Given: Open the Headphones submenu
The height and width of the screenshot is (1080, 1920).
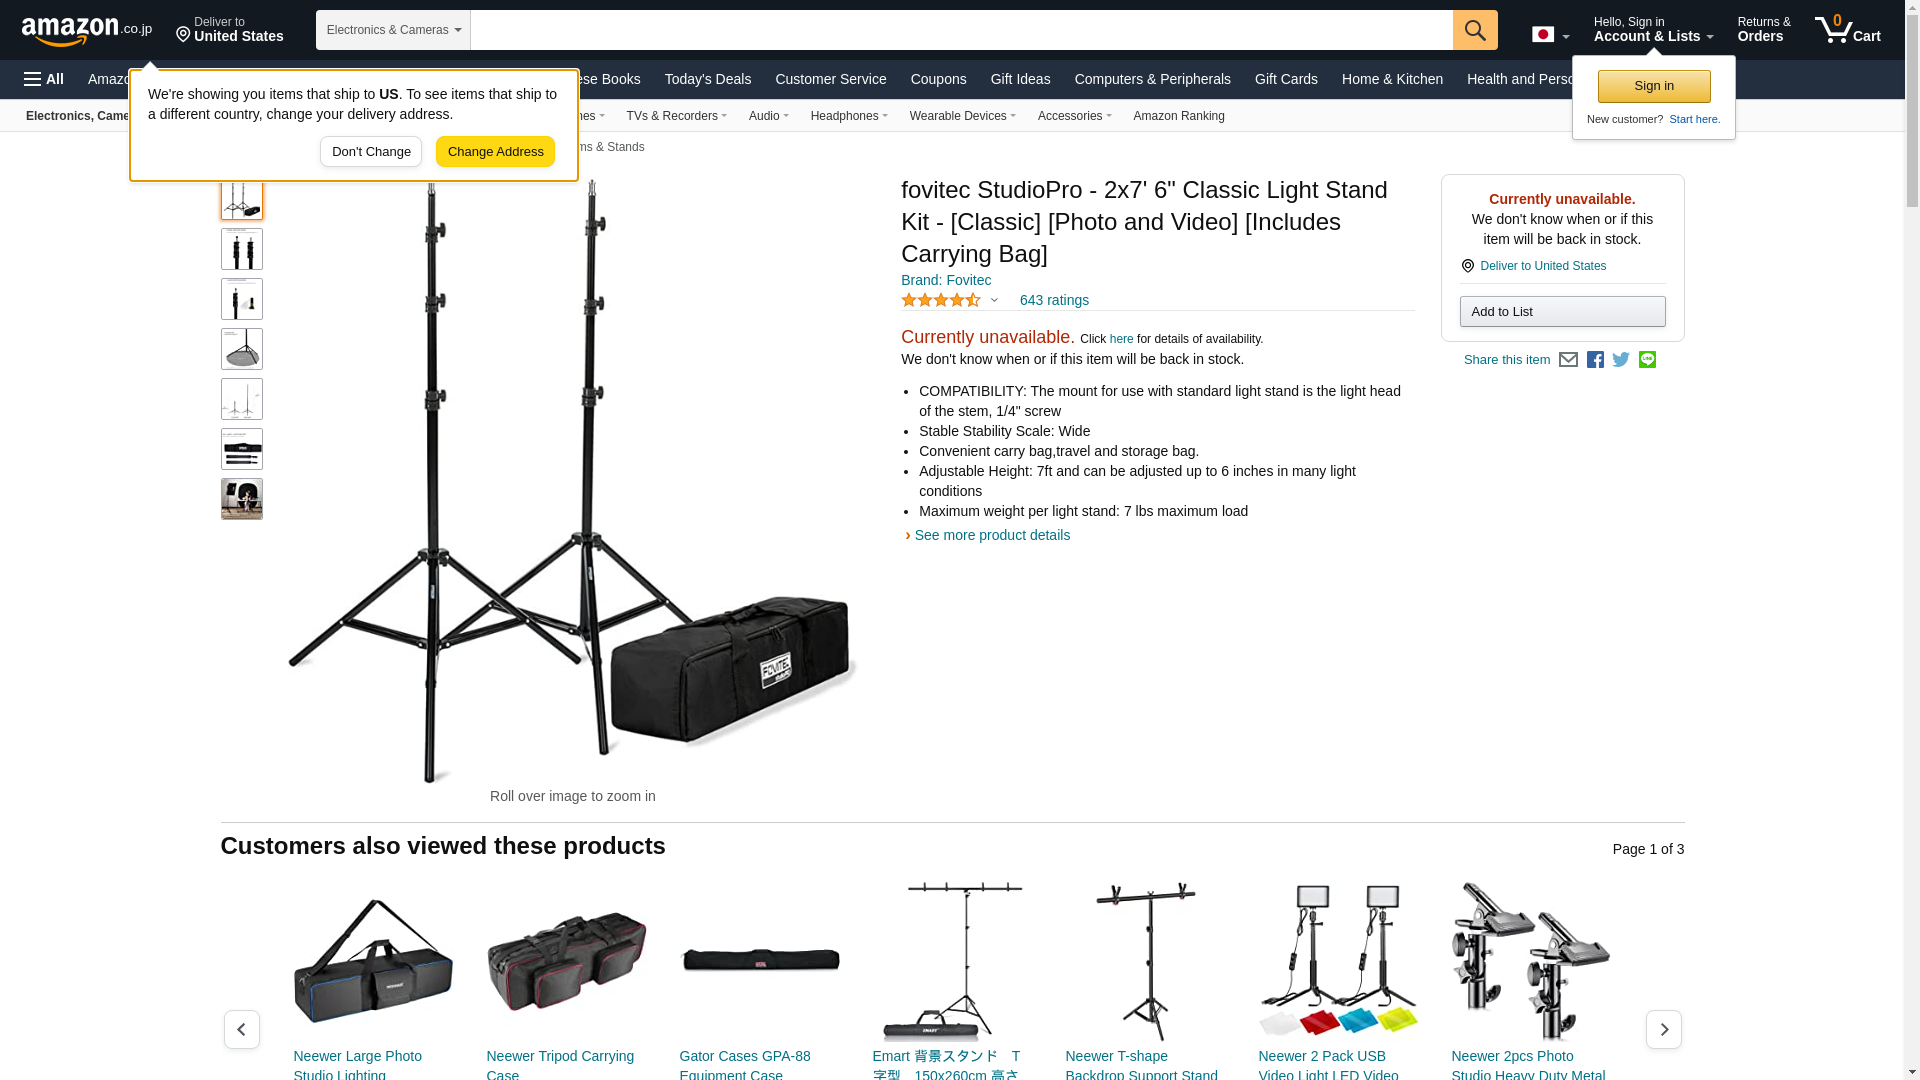Looking at the screenshot, I should click(849, 116).
